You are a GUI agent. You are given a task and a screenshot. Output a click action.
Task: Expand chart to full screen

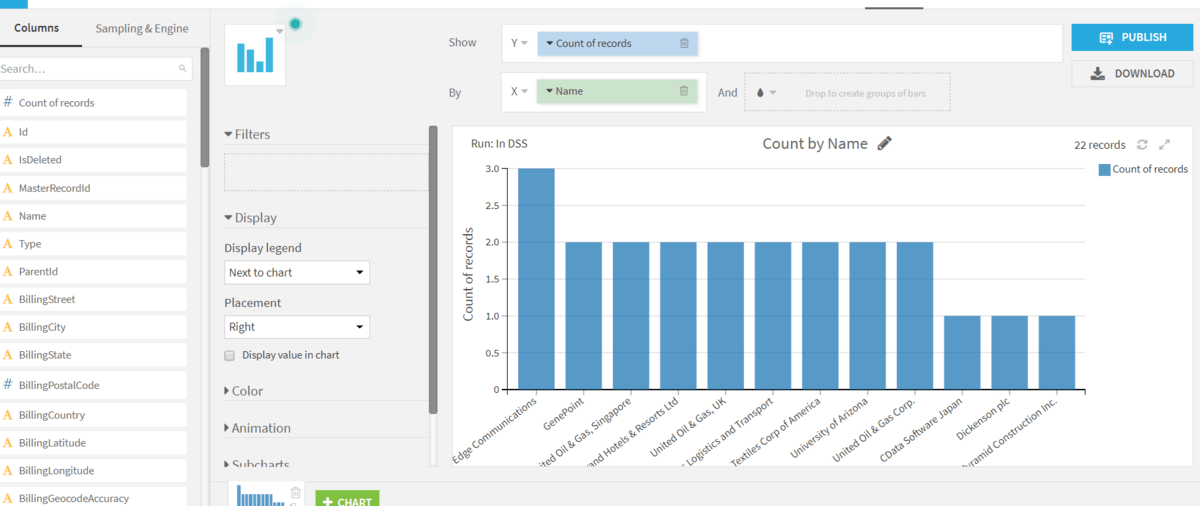(1165, 145)
